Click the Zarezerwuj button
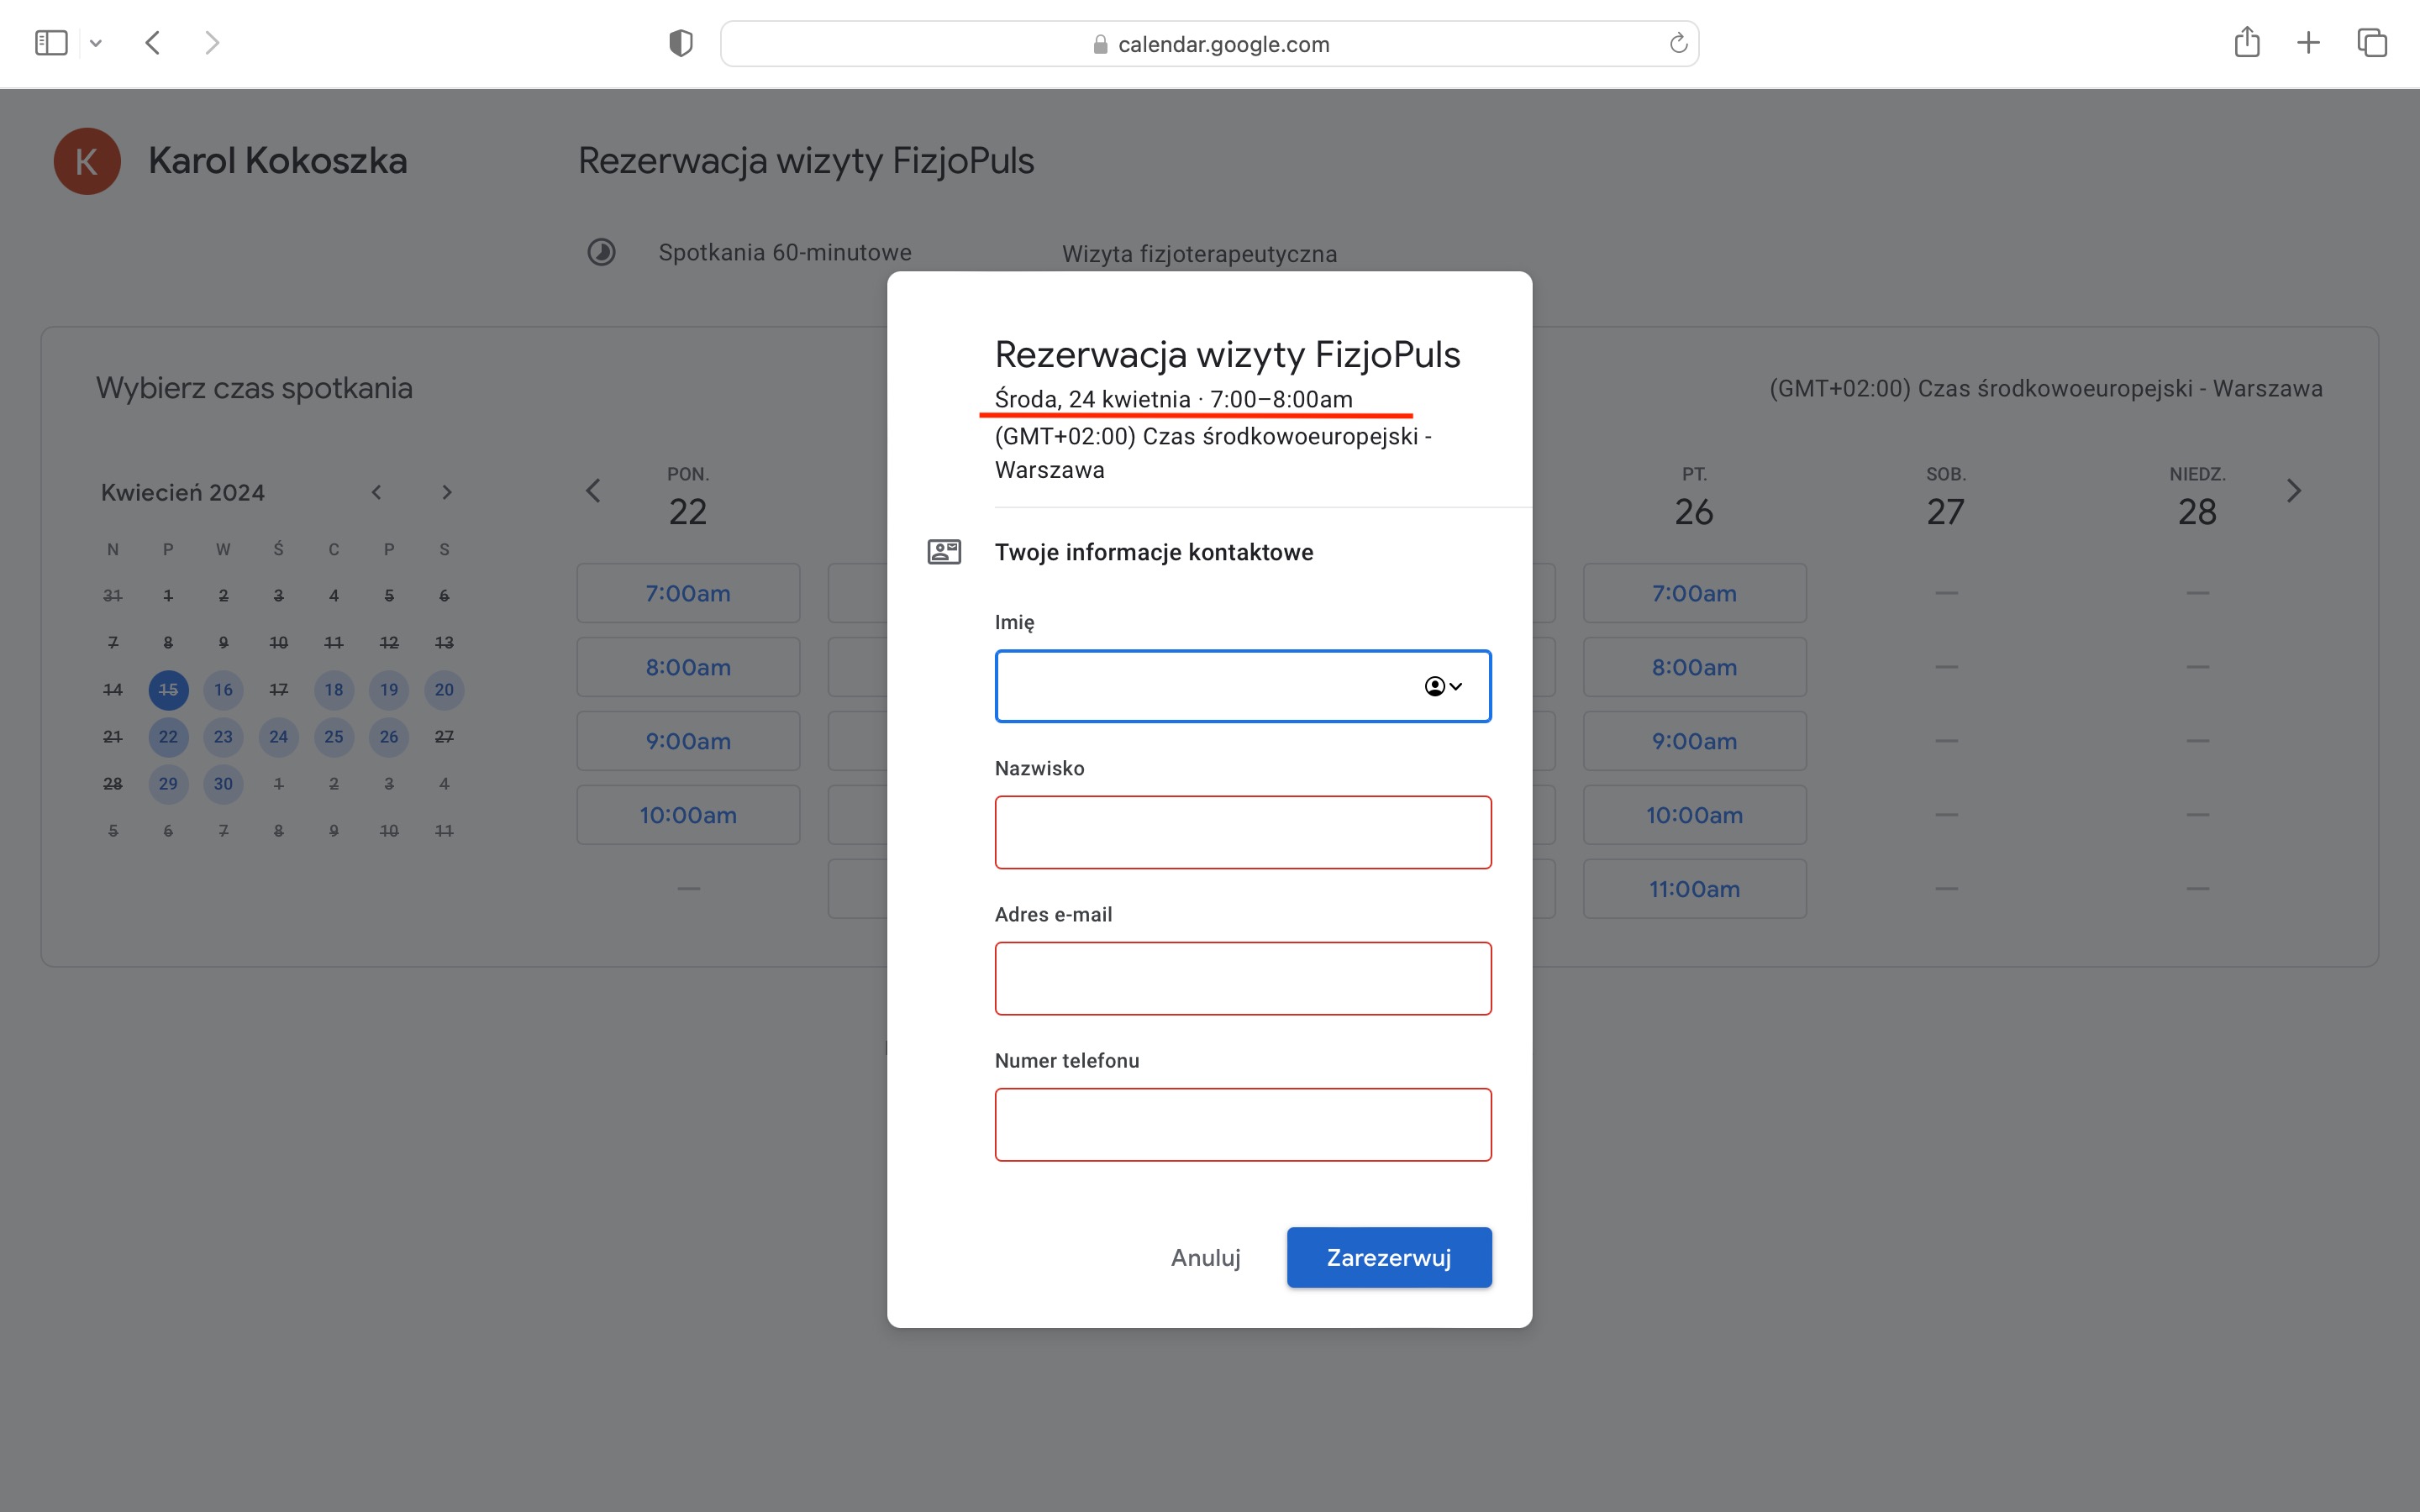2420x1512 pixels. 1389,1257
